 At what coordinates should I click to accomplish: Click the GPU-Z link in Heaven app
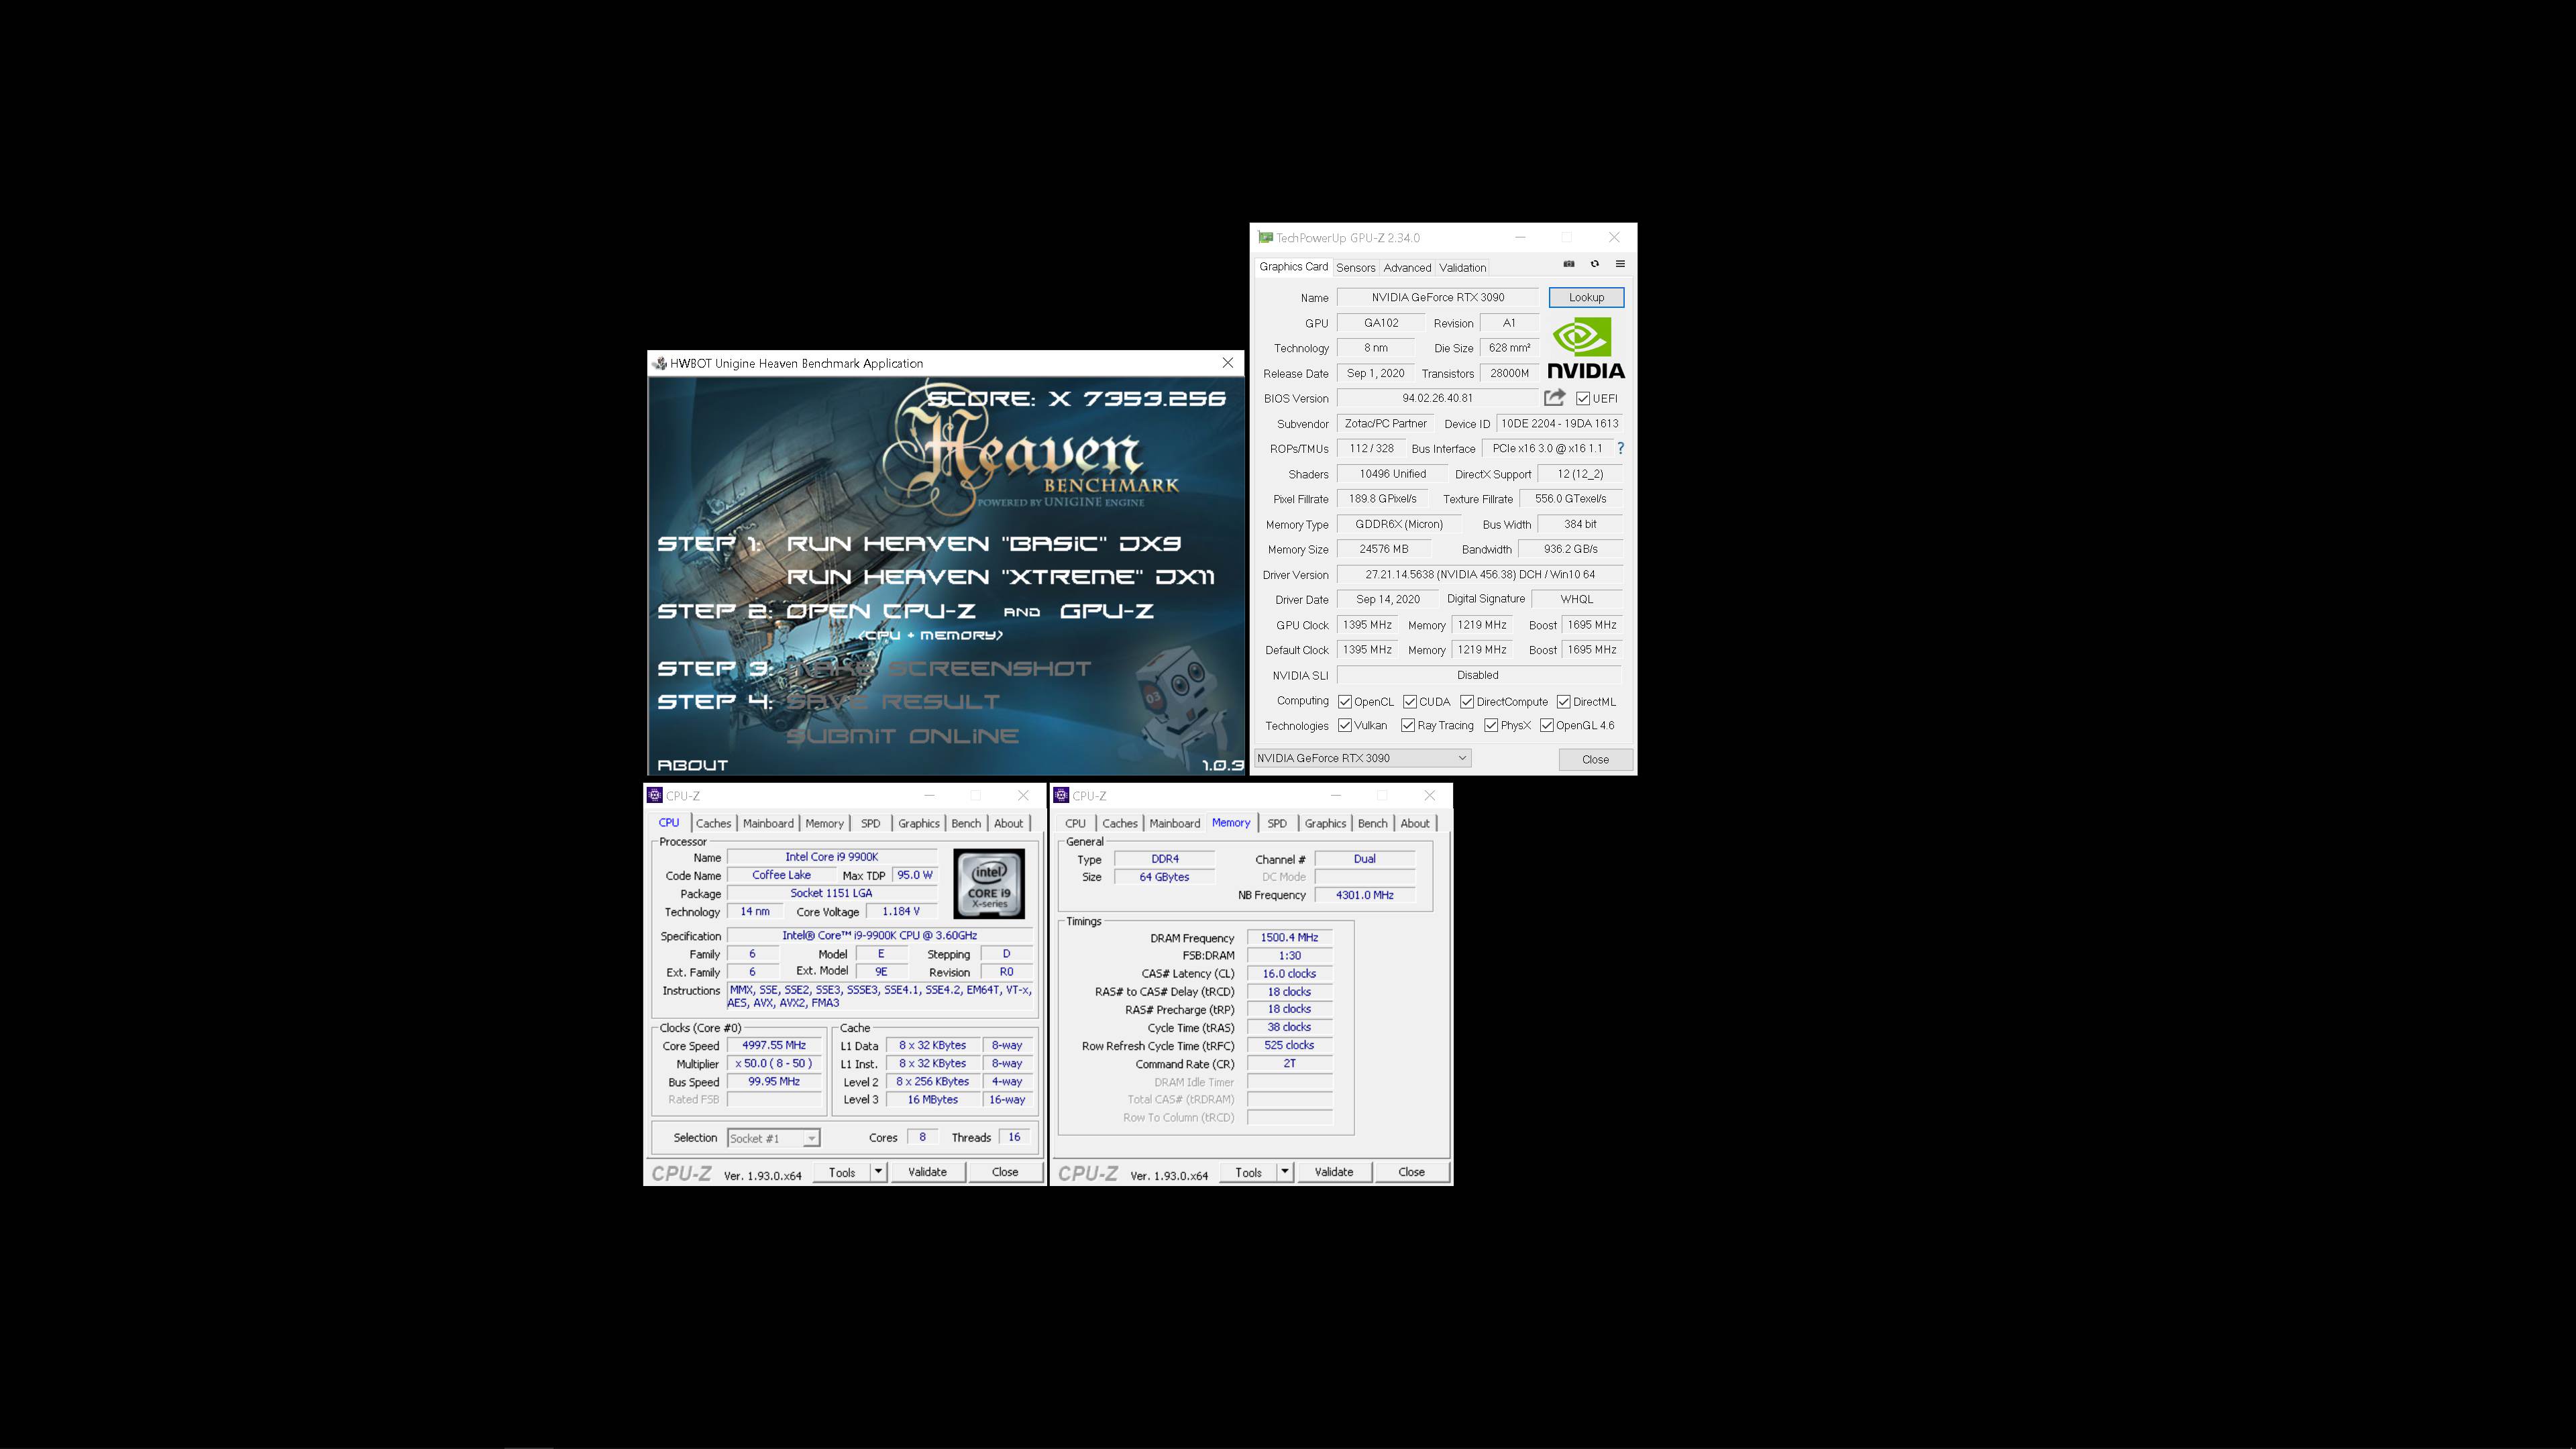click(1107, 611)
